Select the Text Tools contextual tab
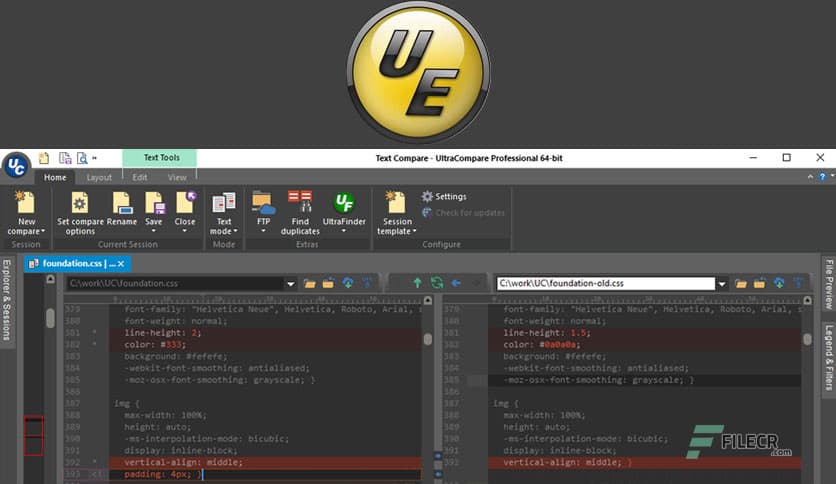The width and height of the screenshot is (836, 484). point(160,158)
